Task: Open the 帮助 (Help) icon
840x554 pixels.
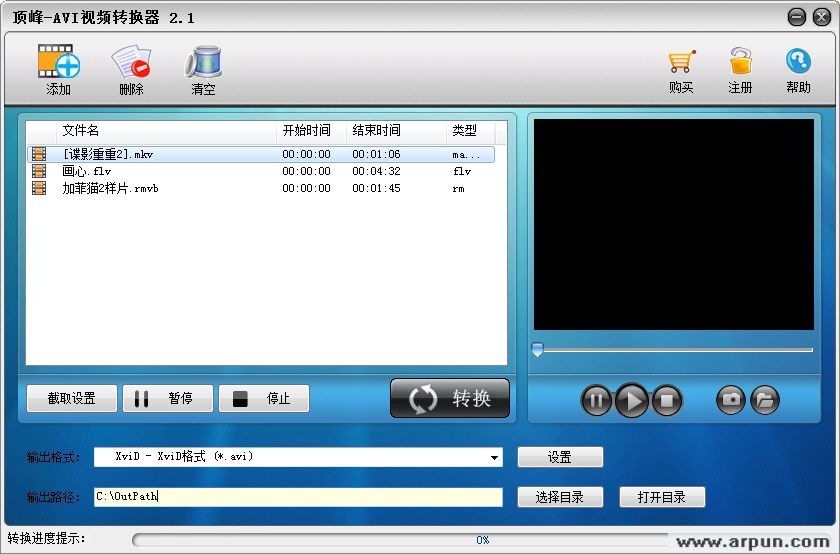Action: coord(798,63)
